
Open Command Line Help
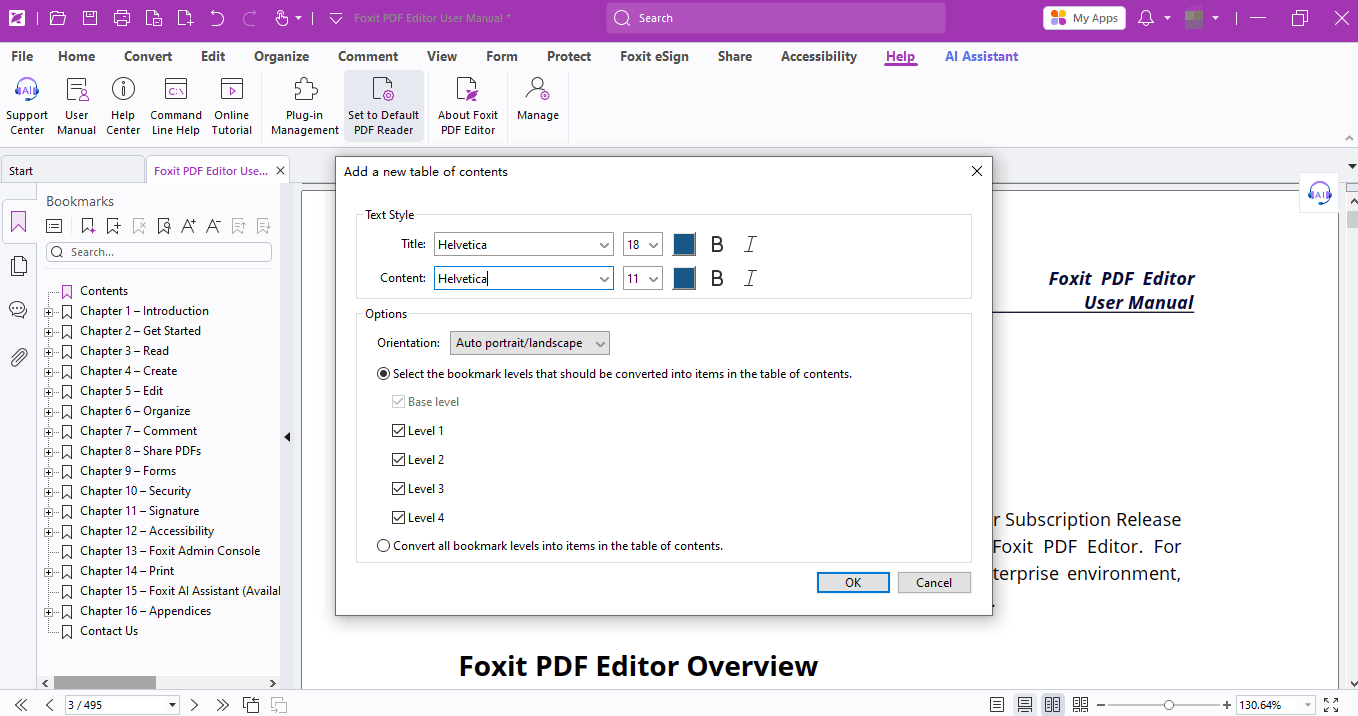[x=176, y=106]
